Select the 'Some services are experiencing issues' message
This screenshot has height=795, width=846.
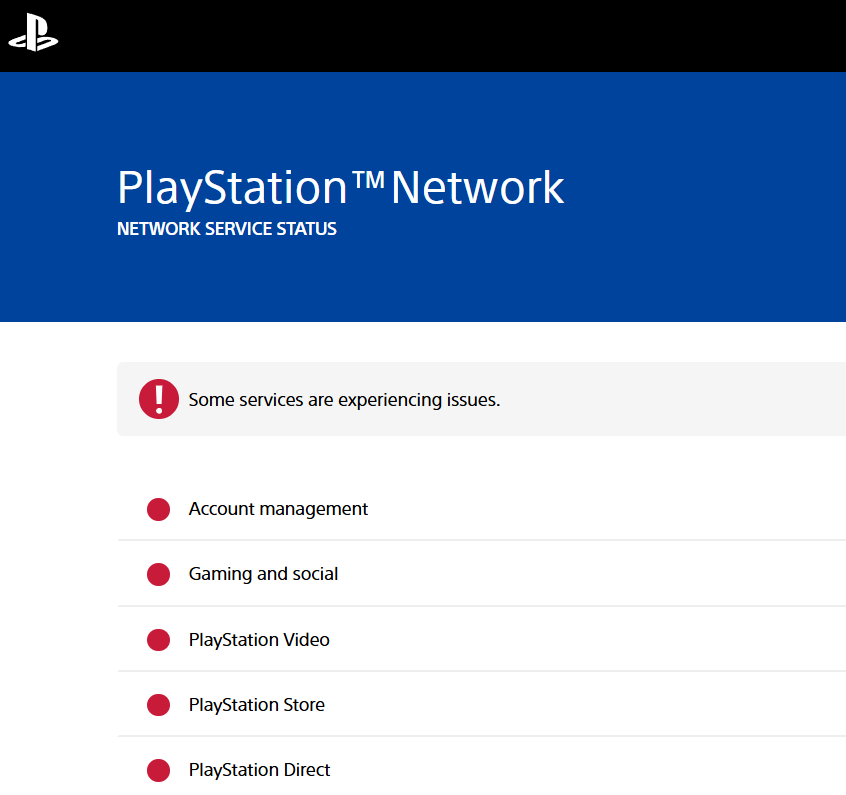click(344, 400)
